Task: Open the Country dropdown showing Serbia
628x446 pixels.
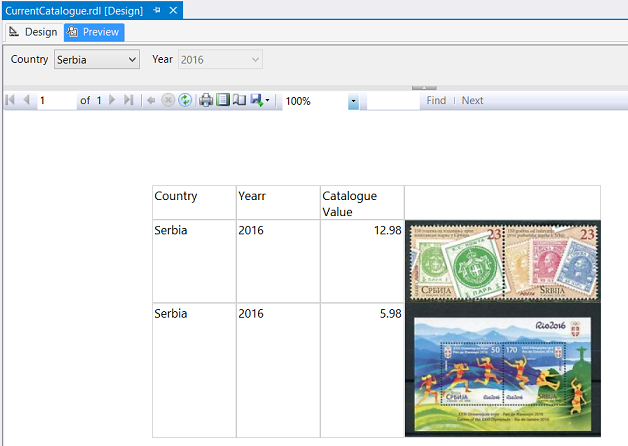Action: pyautogui.click(x=97, y=60)
